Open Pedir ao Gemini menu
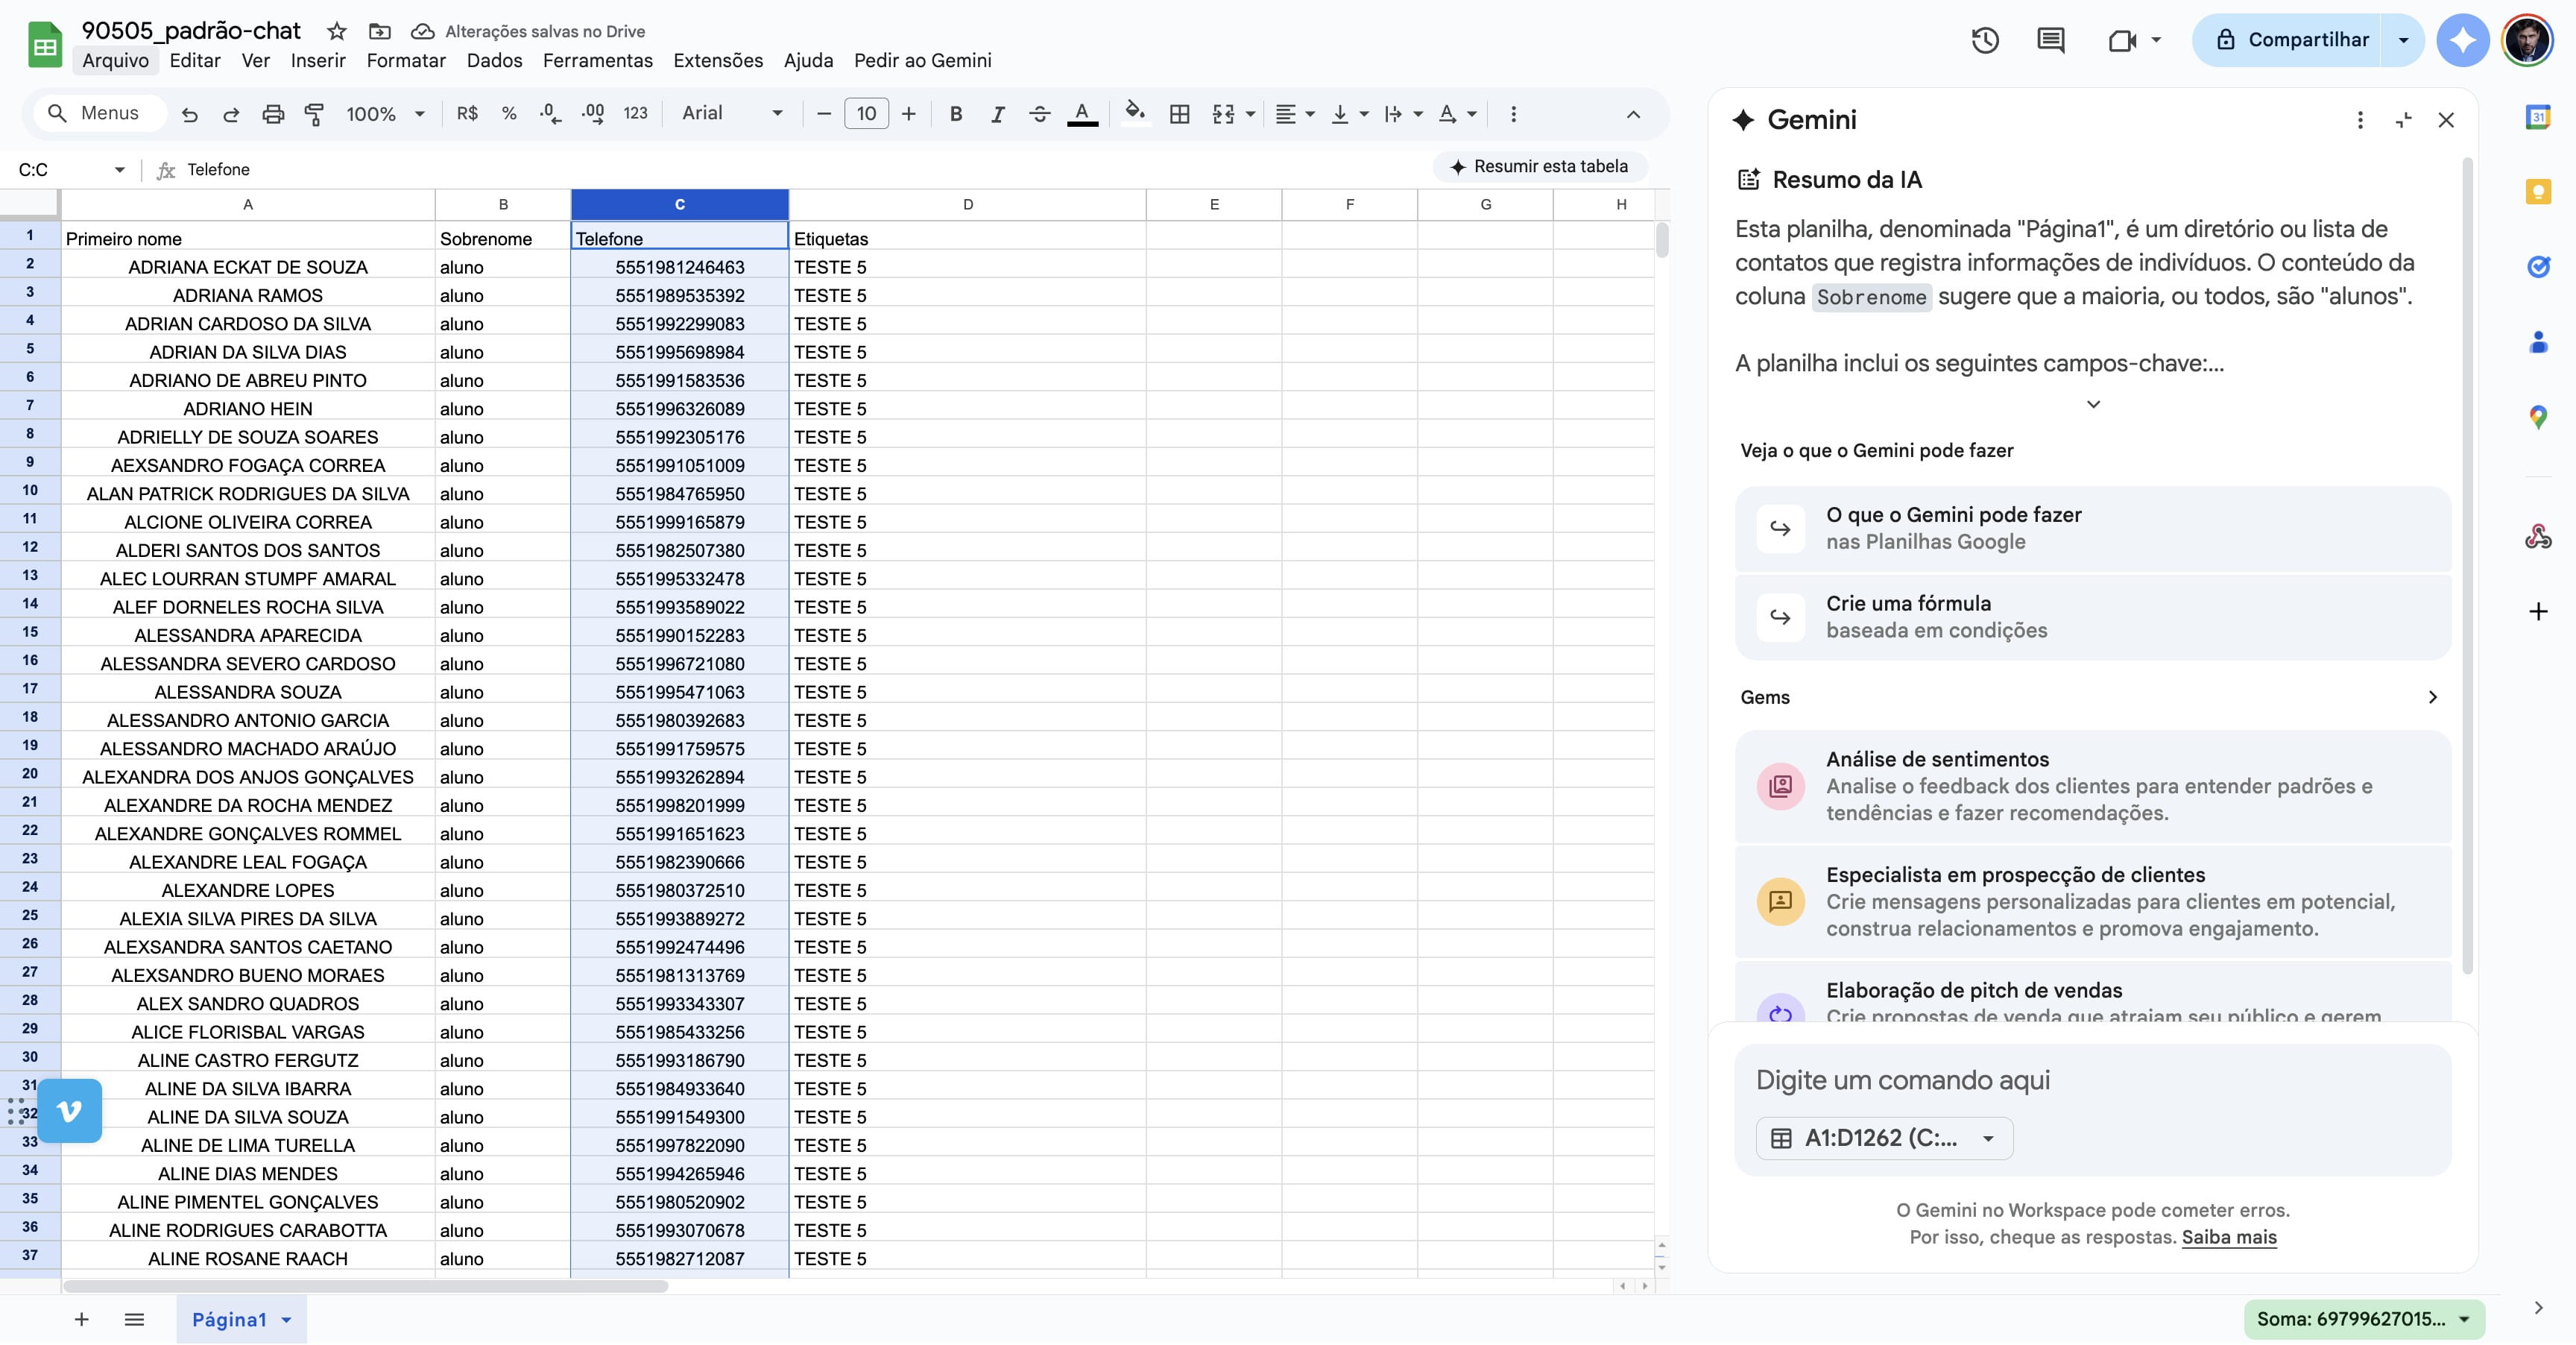 pos(922,60)
